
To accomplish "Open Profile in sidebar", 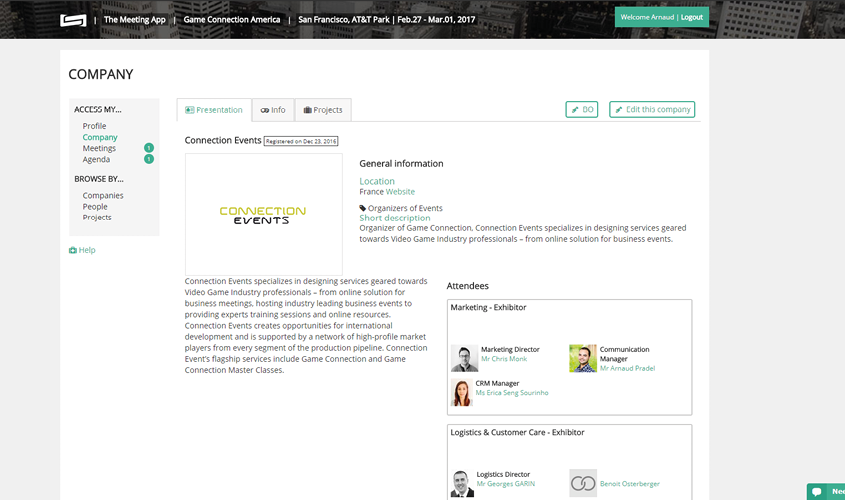I will pos(94,126).
